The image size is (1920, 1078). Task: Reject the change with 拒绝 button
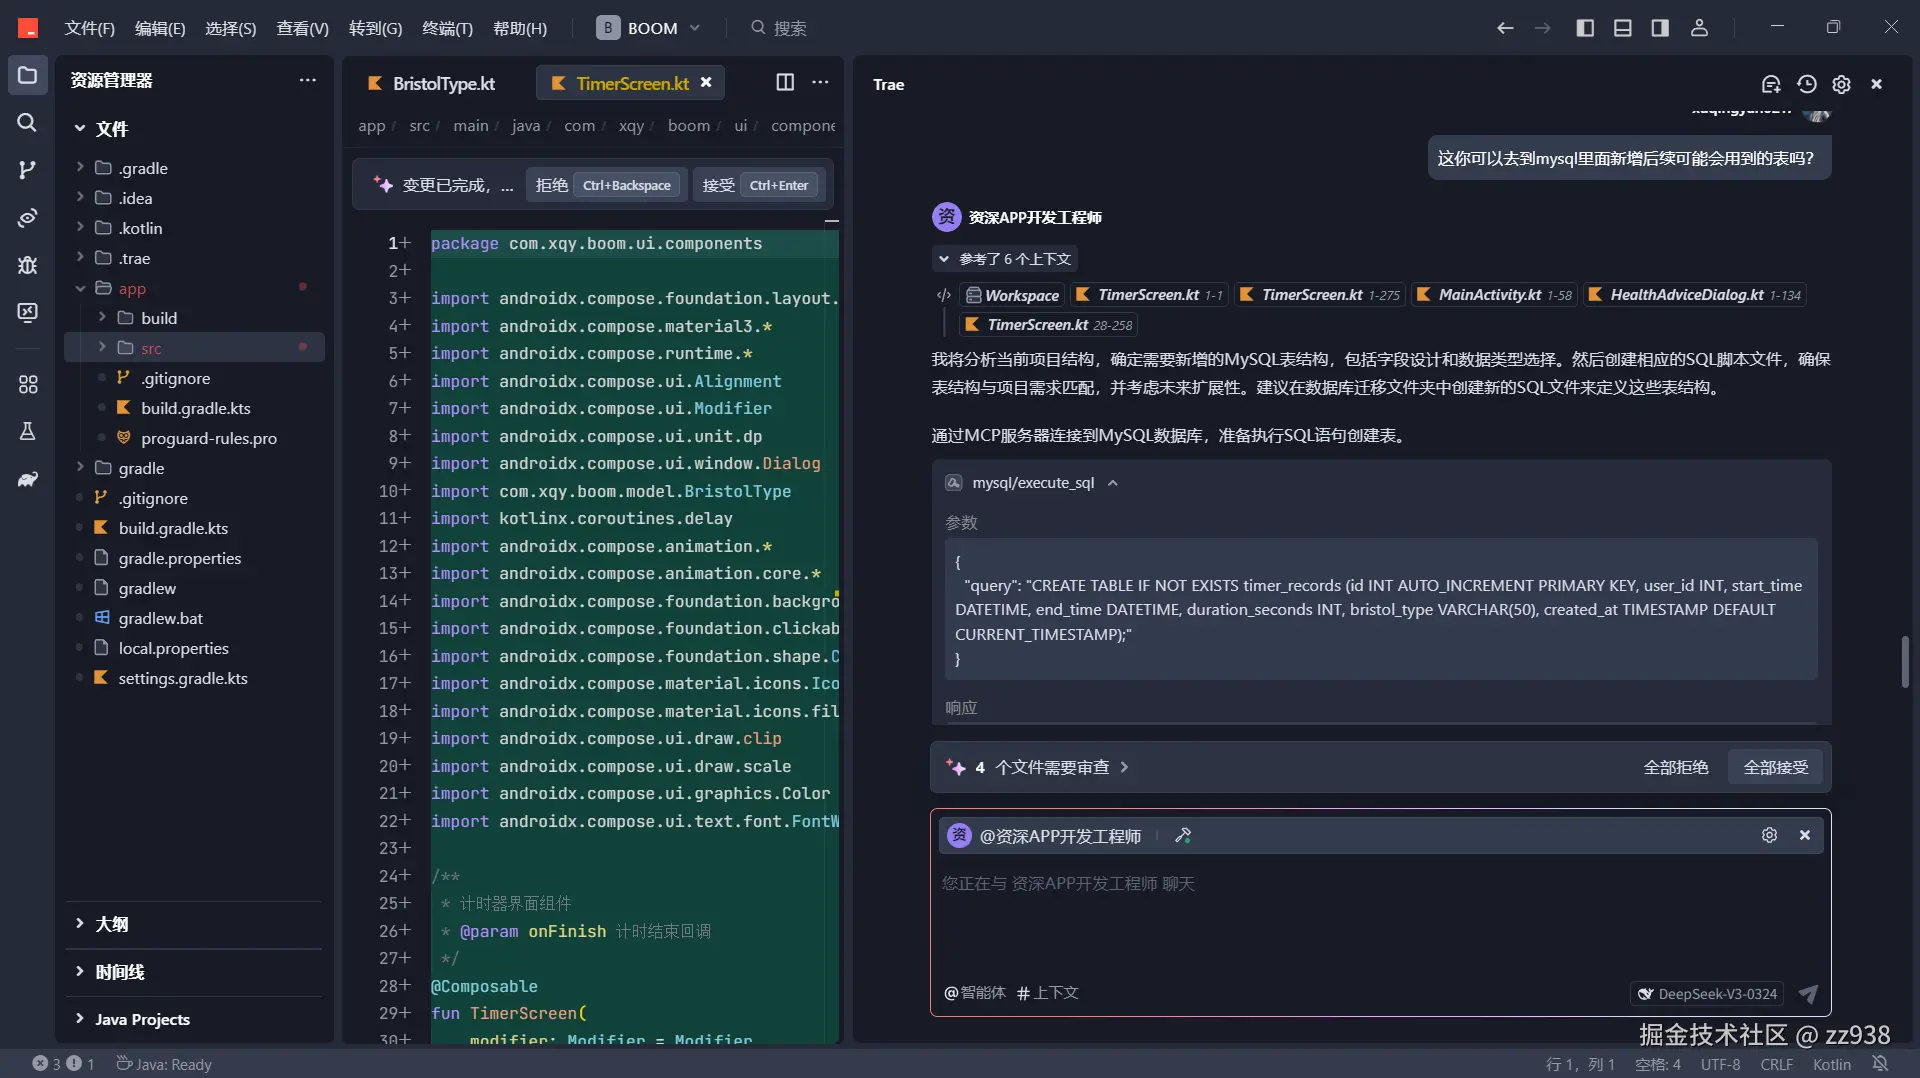pyautogui.click(x=604, y=185)
